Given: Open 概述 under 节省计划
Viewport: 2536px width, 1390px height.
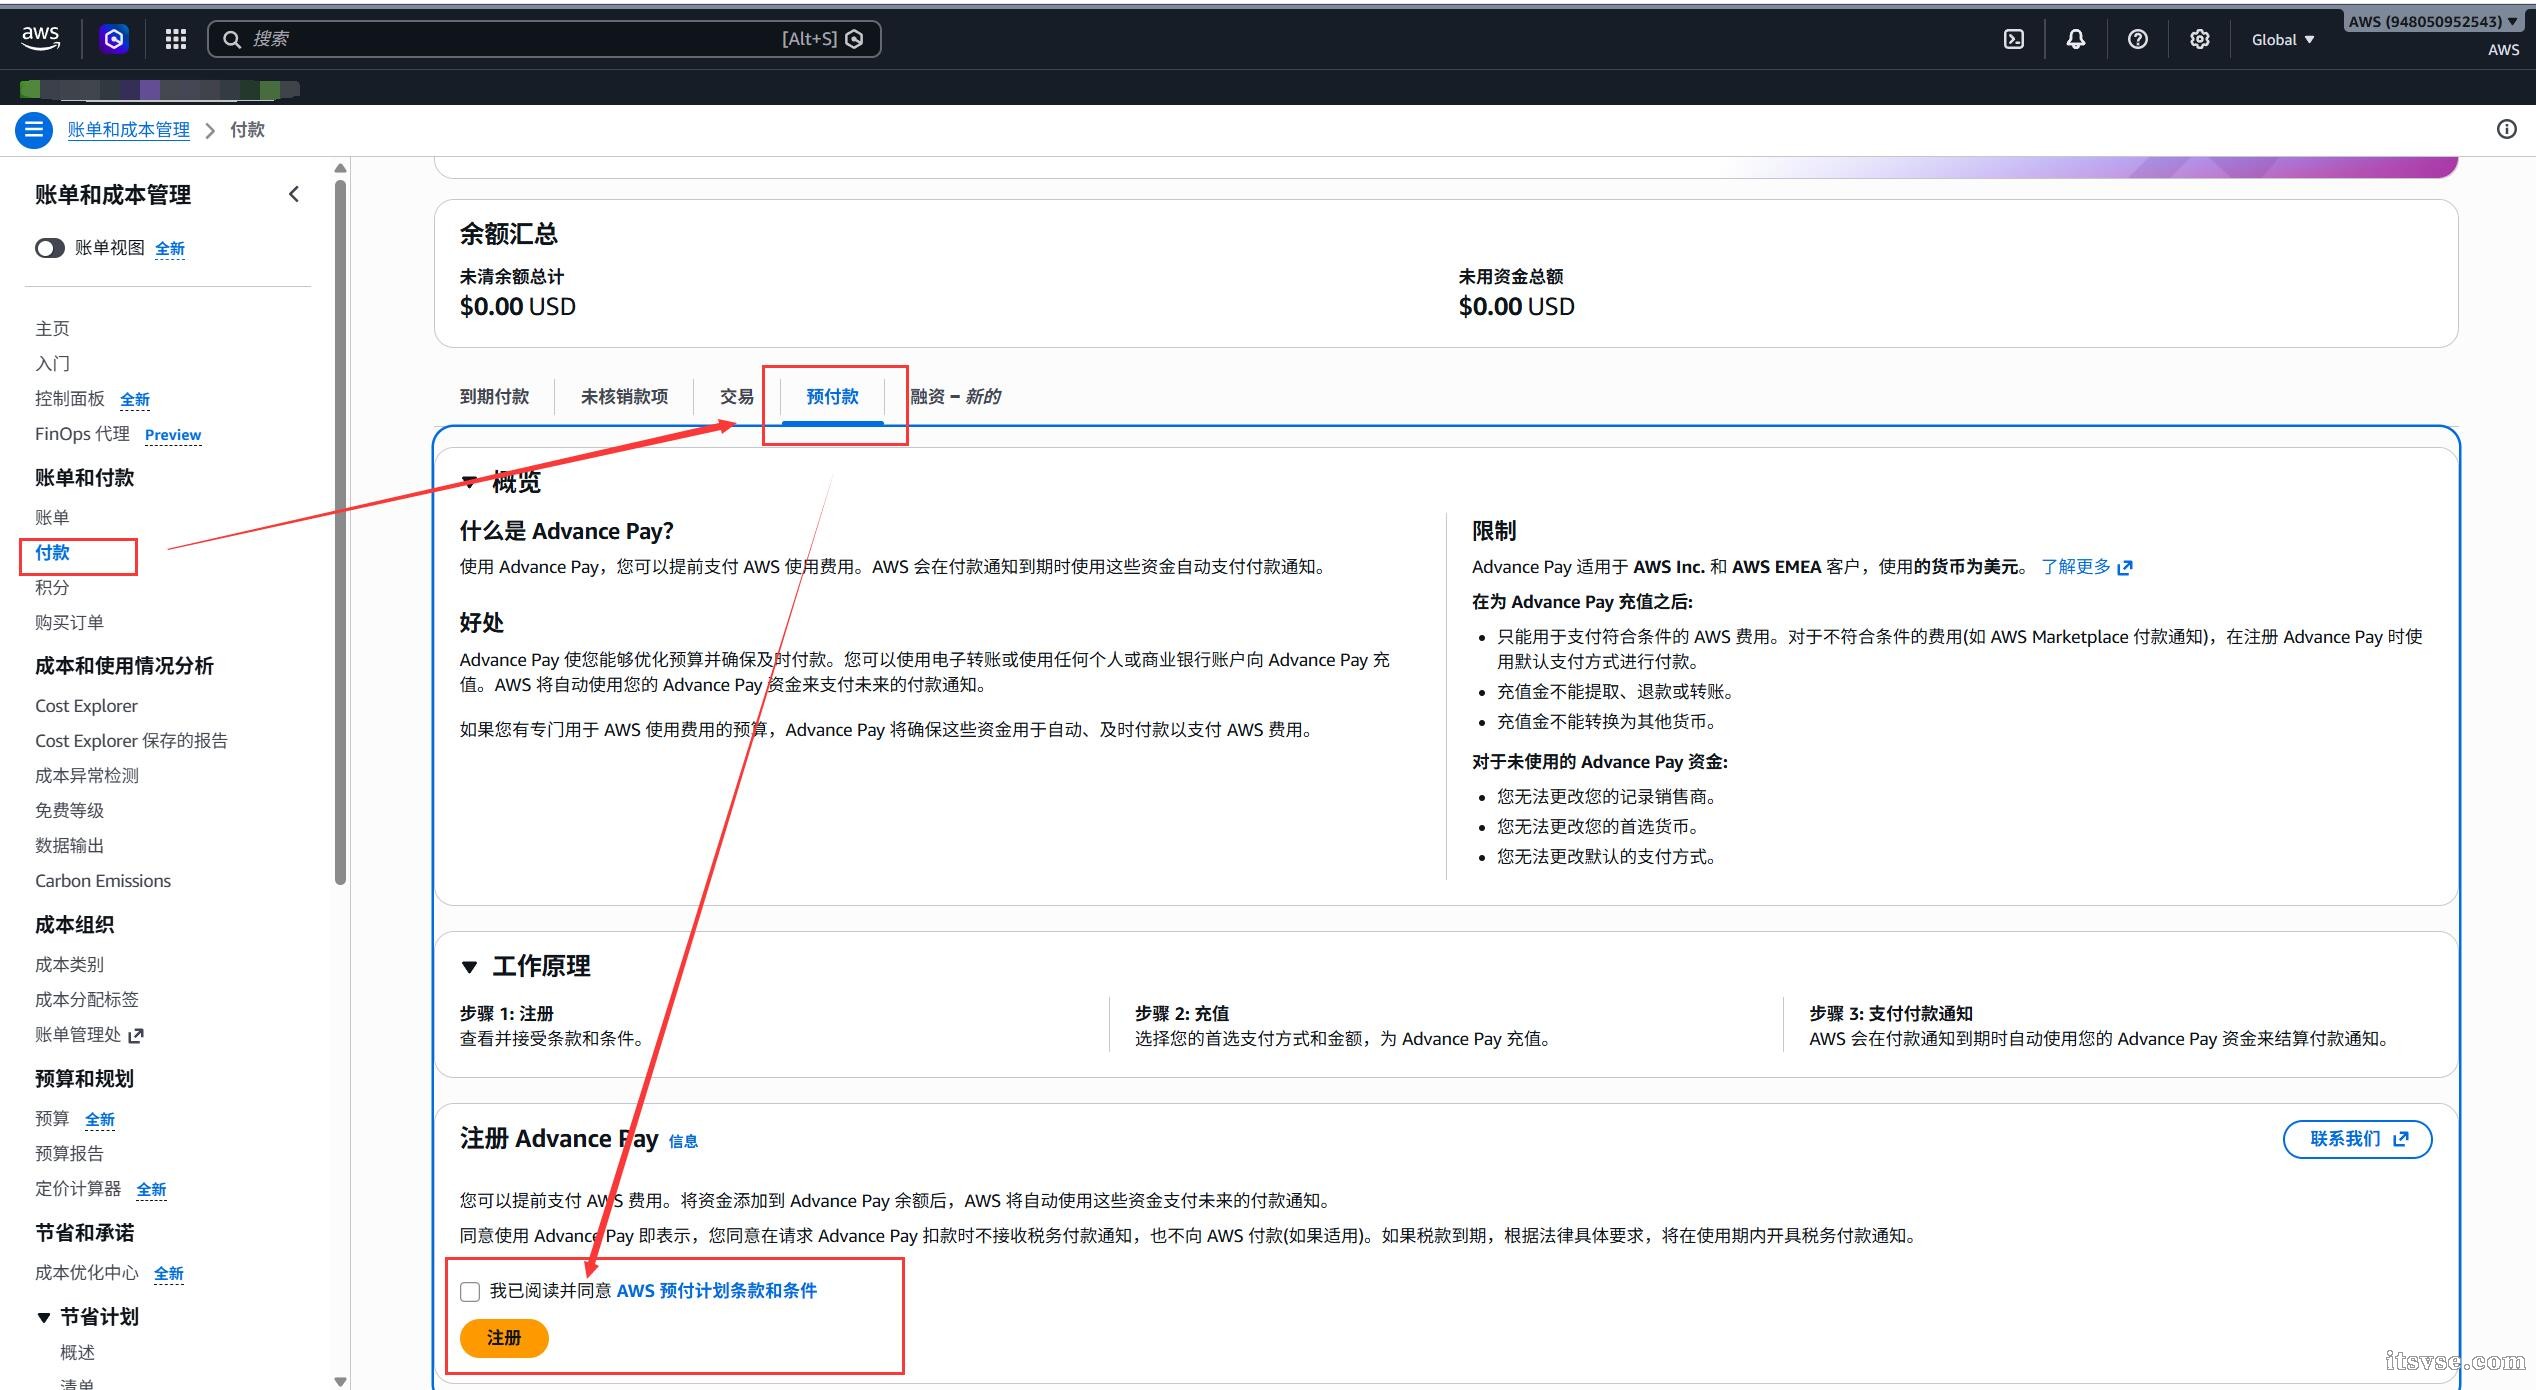Looking at the screenshot, I should 78,1353.
